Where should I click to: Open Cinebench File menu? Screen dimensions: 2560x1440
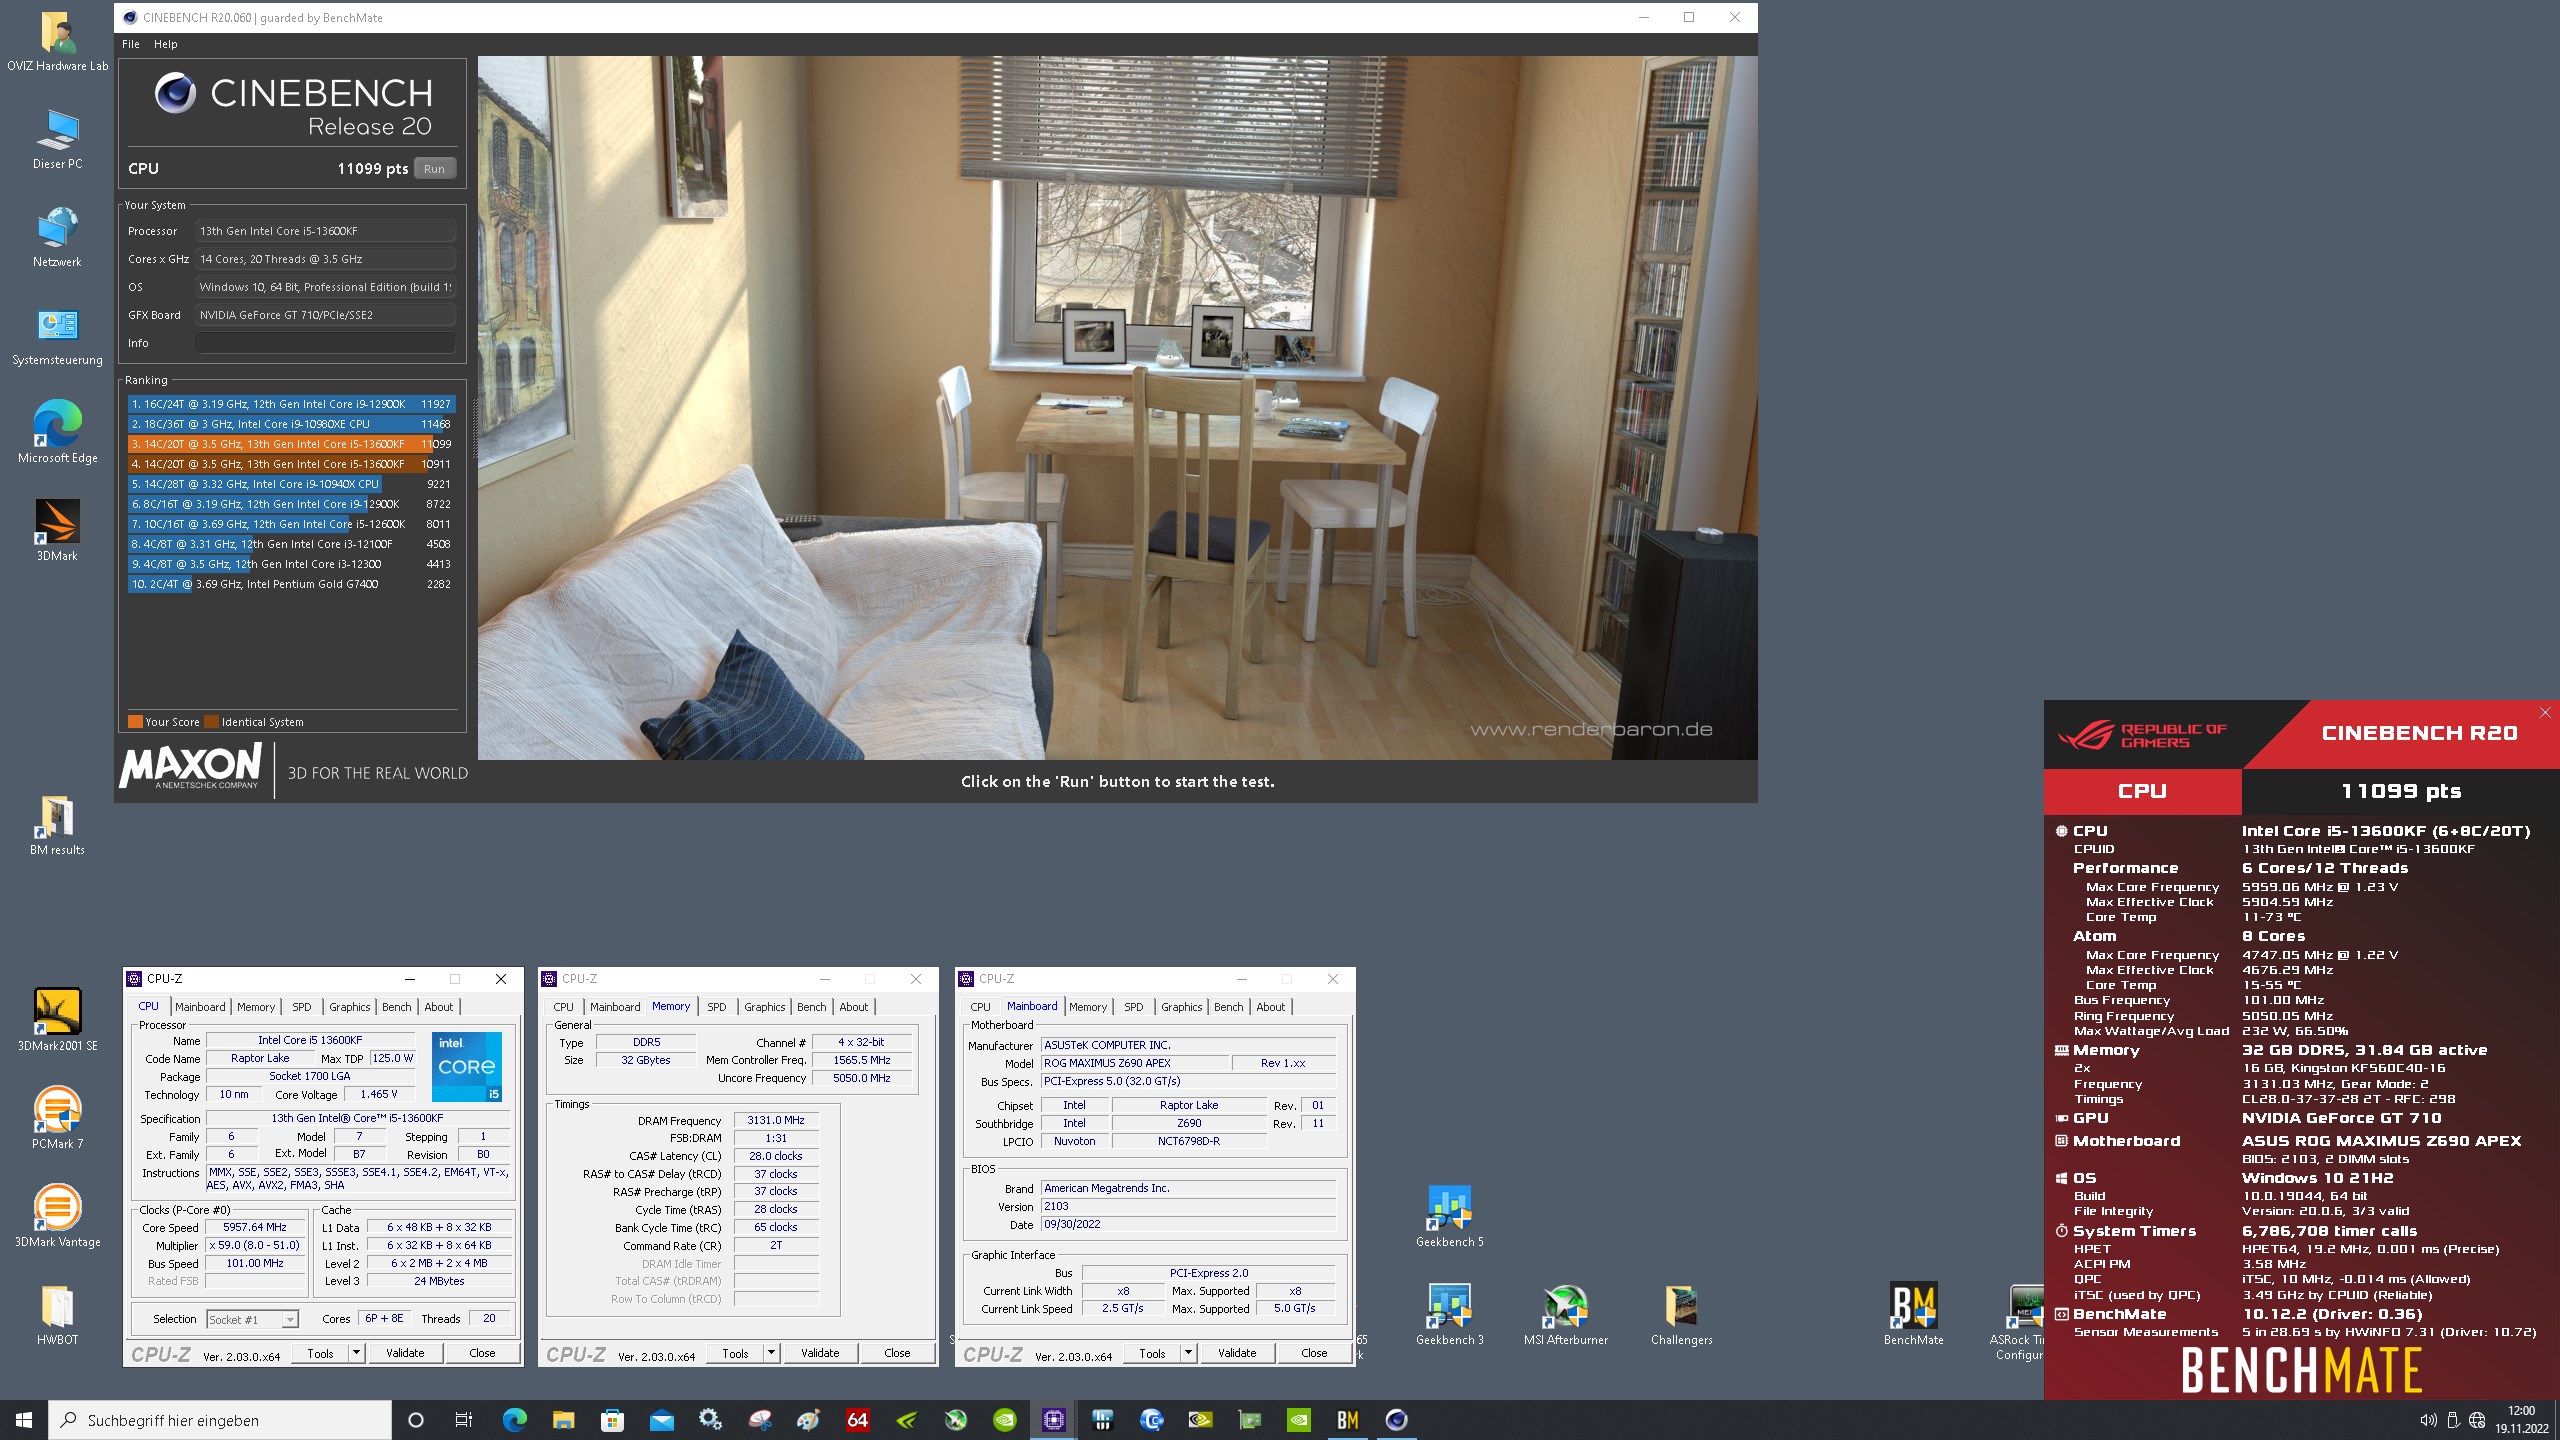(x=131, y=44)
